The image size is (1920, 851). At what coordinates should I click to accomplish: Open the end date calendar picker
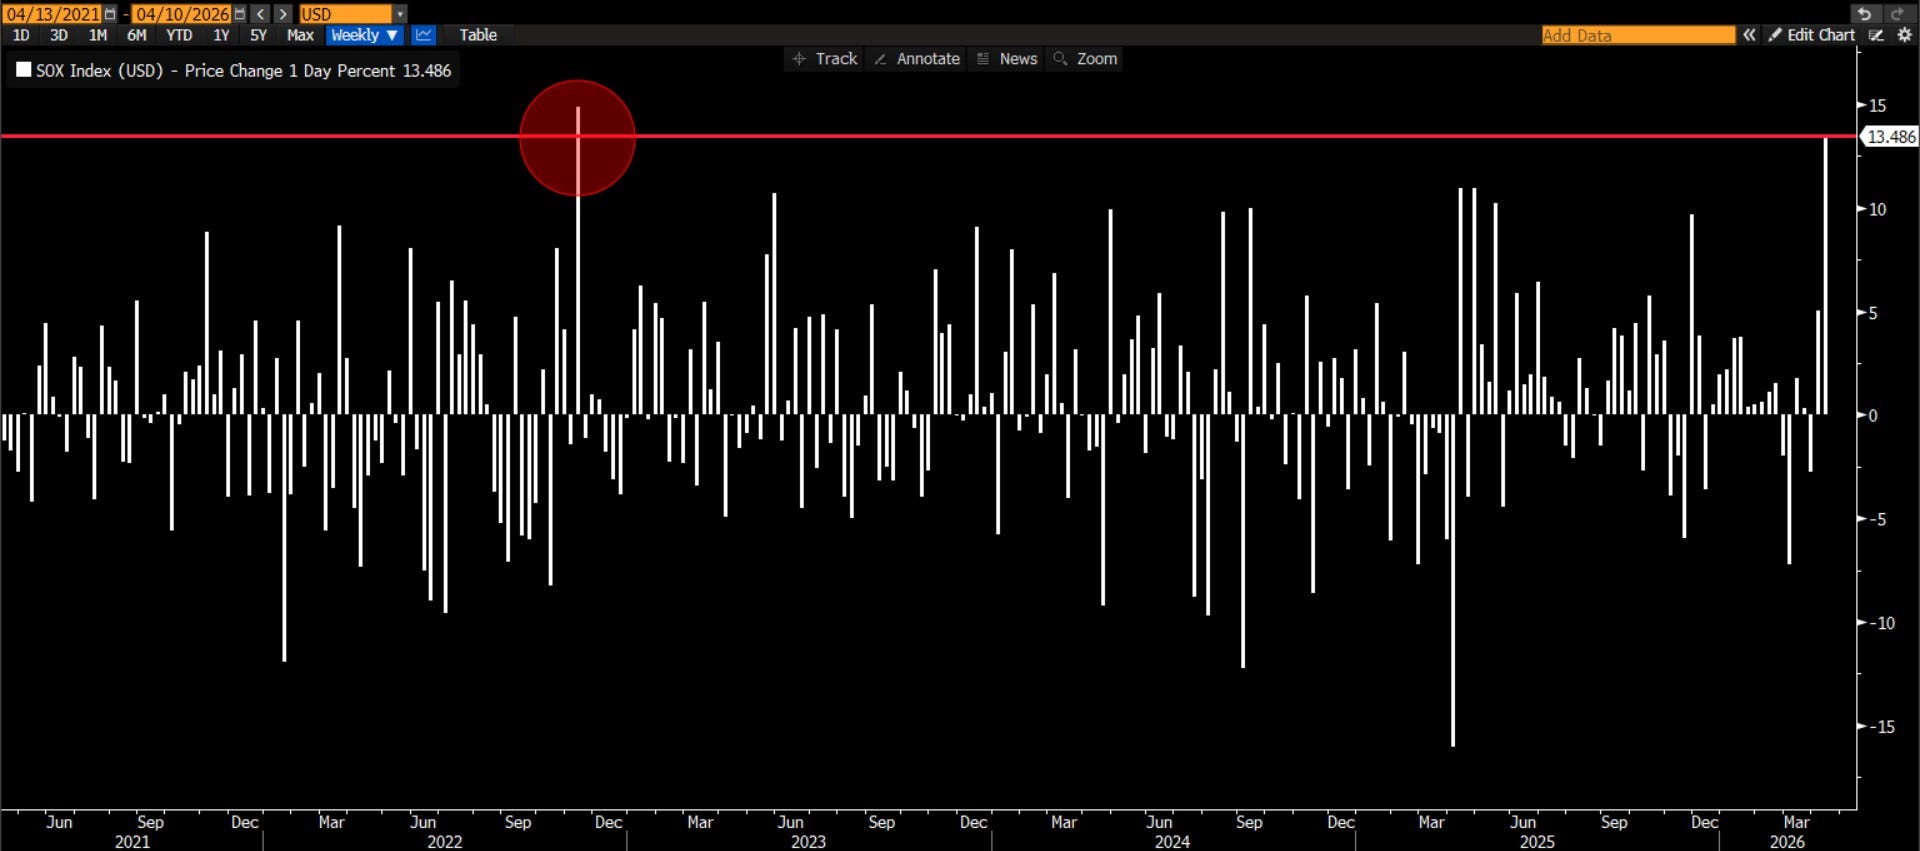(x=239, y=14)
